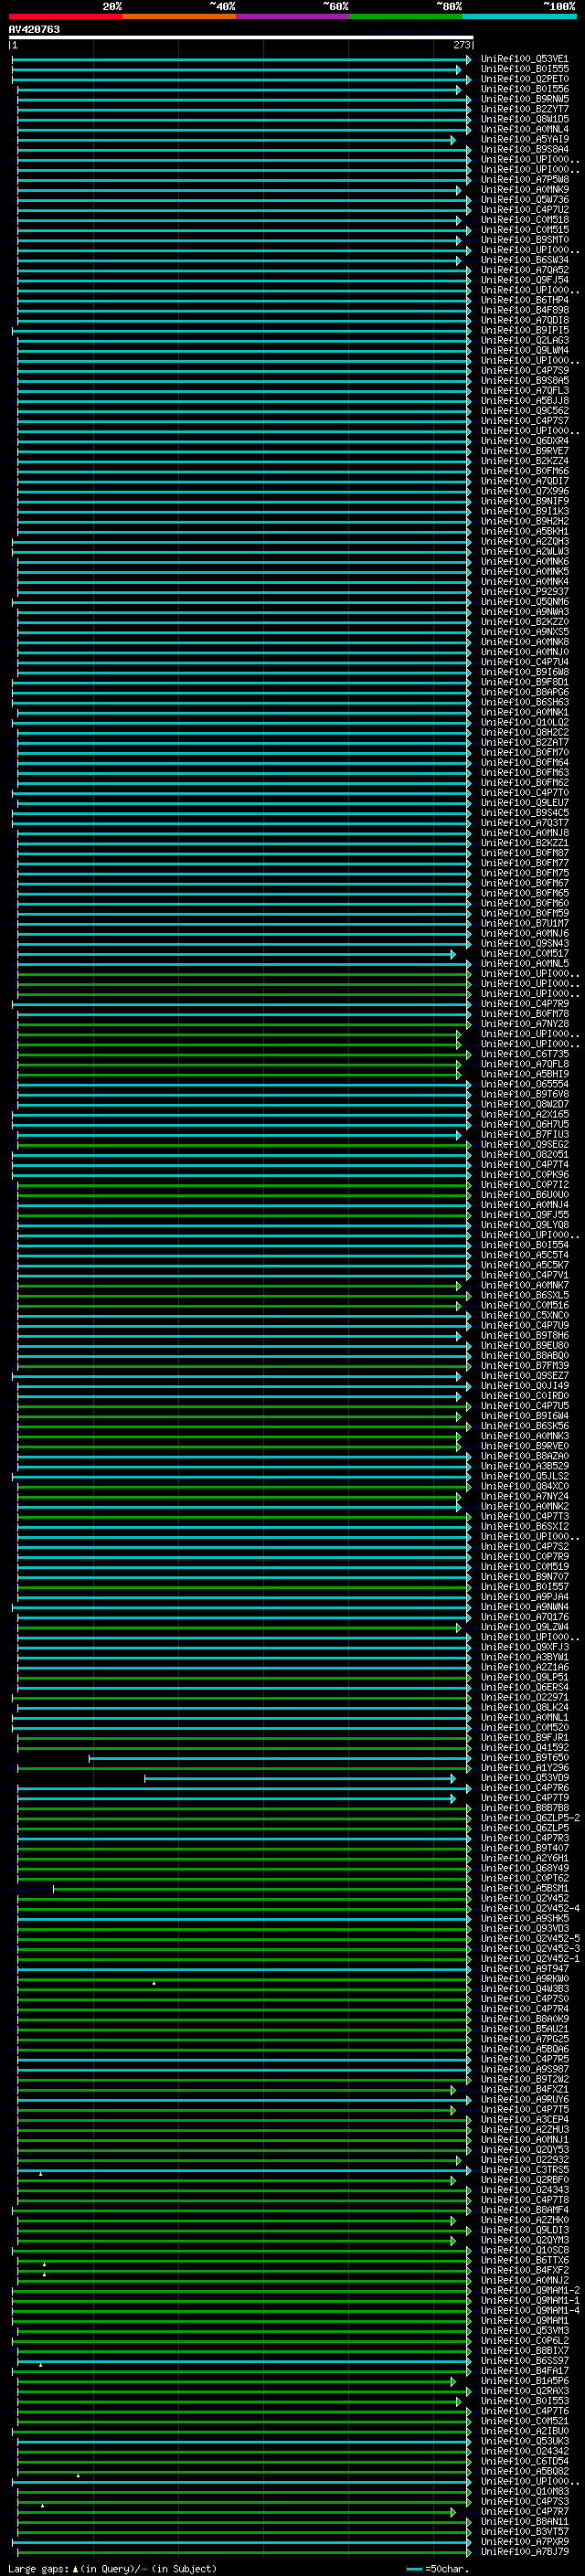Viewport: 585px width, 2576px height.
Task: Open label UniRef100_C0M515
Action: (524, 230)
